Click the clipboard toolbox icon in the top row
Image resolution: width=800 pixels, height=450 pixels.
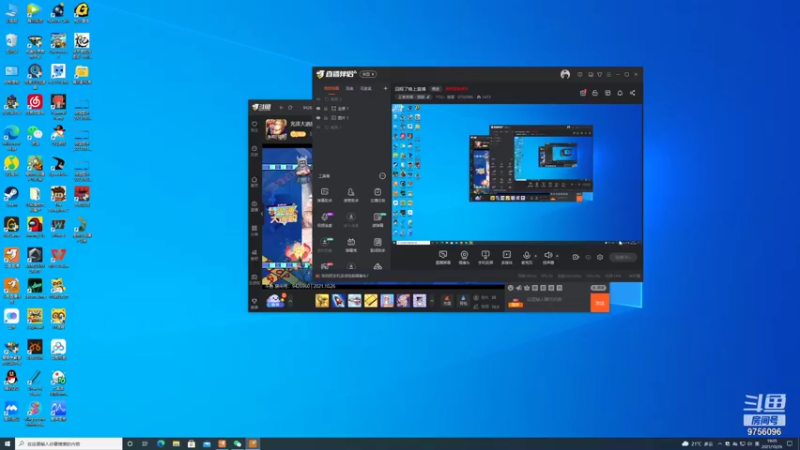pyautogui.click(x=378, y=192)
